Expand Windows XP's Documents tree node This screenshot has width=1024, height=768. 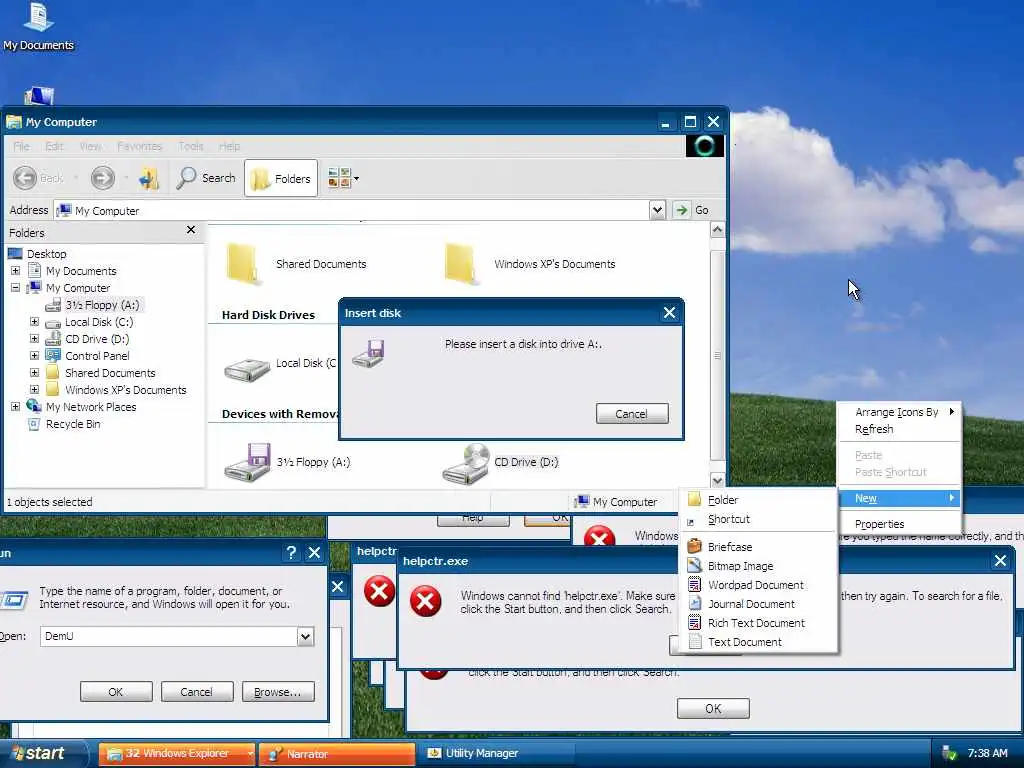35,390
